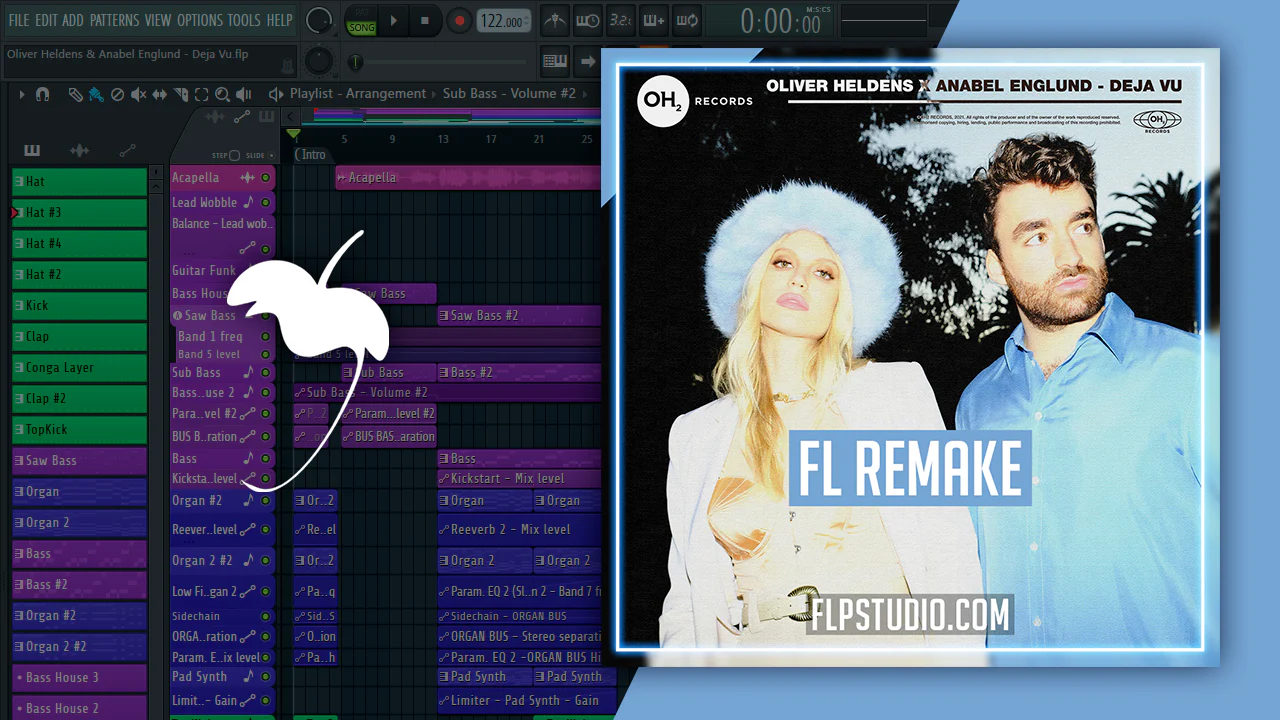Select the Conga Layer pattern
Image resolution: width=1280 pixels, height=720 pixels.
[x=80, y=367]
